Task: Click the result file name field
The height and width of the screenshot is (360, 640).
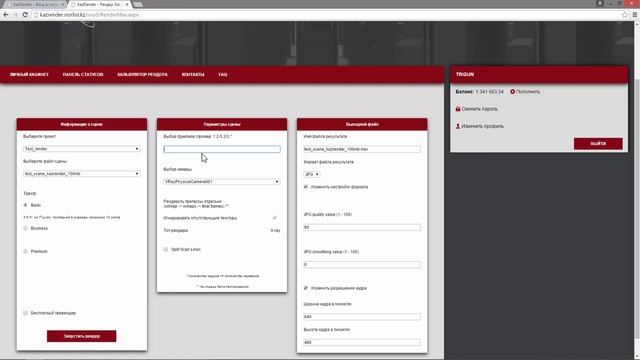Action: 362,149
